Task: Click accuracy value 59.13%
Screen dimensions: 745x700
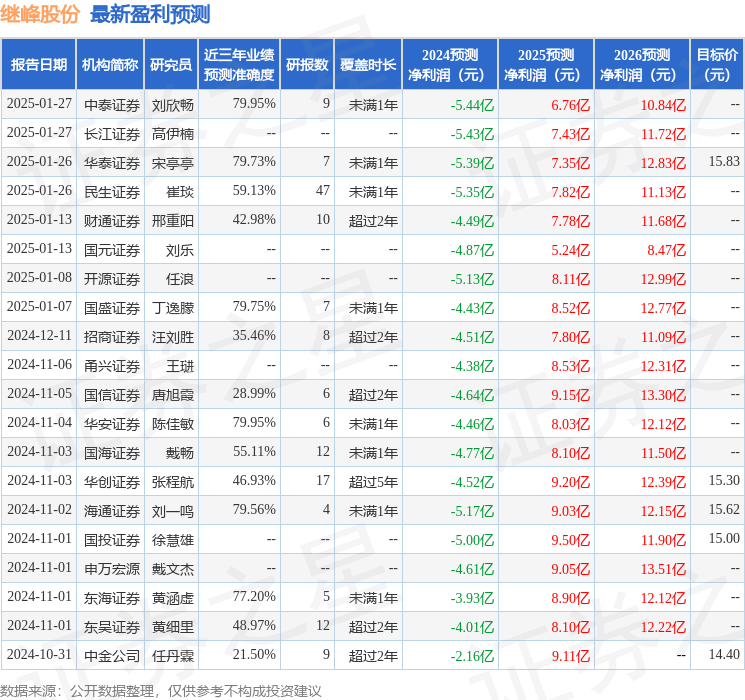Action: 254,191
